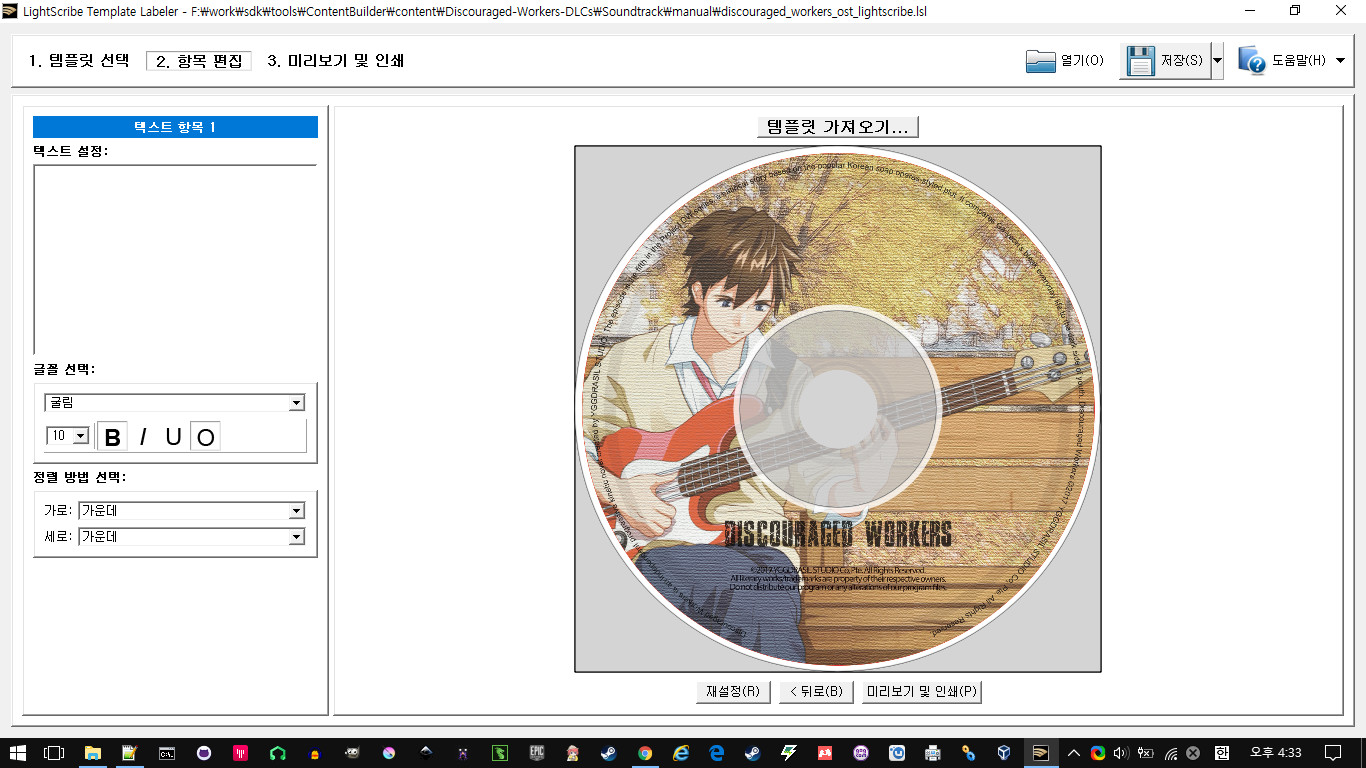Switch to 3. 미리보기 및 인쇄 step
The width and height of the screenshot is (1366, 768).
pyautogui.click(x=336, y=60)
